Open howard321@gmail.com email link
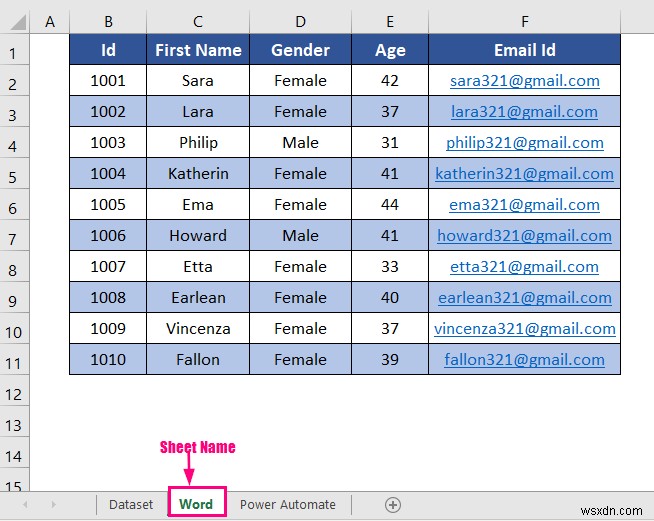This screenshot has width=654, height=521. pos(524,236)
